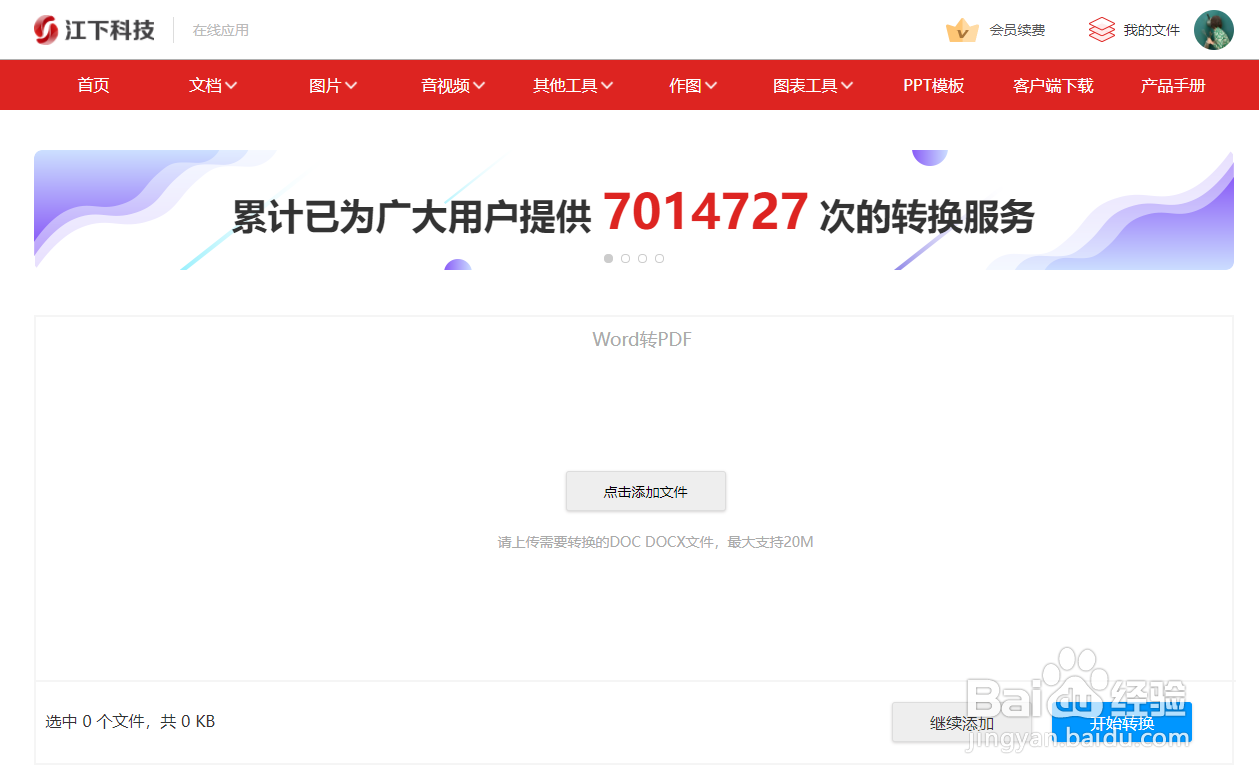Expand the 作图 dropdown menu
Image resolution: width=1259 pixels, height=781 pixels.
pos(692,85)
